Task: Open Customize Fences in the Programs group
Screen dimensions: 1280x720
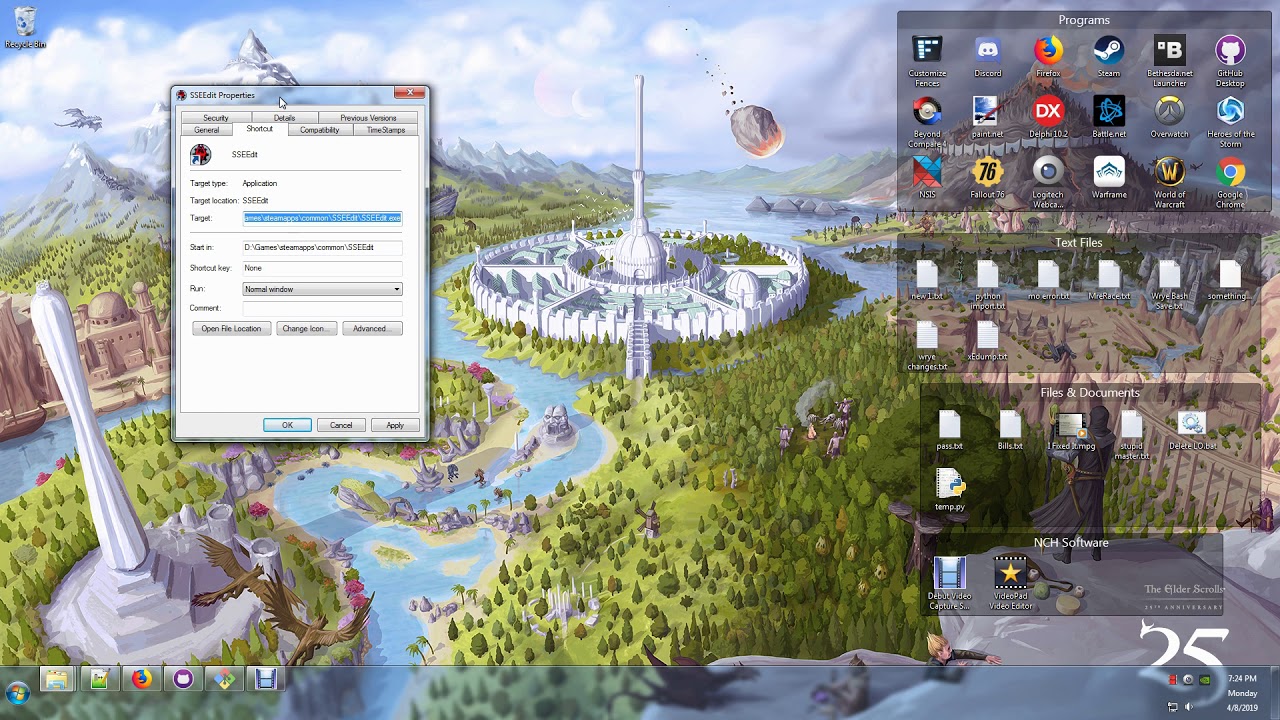Action: [x=927, y=58]
